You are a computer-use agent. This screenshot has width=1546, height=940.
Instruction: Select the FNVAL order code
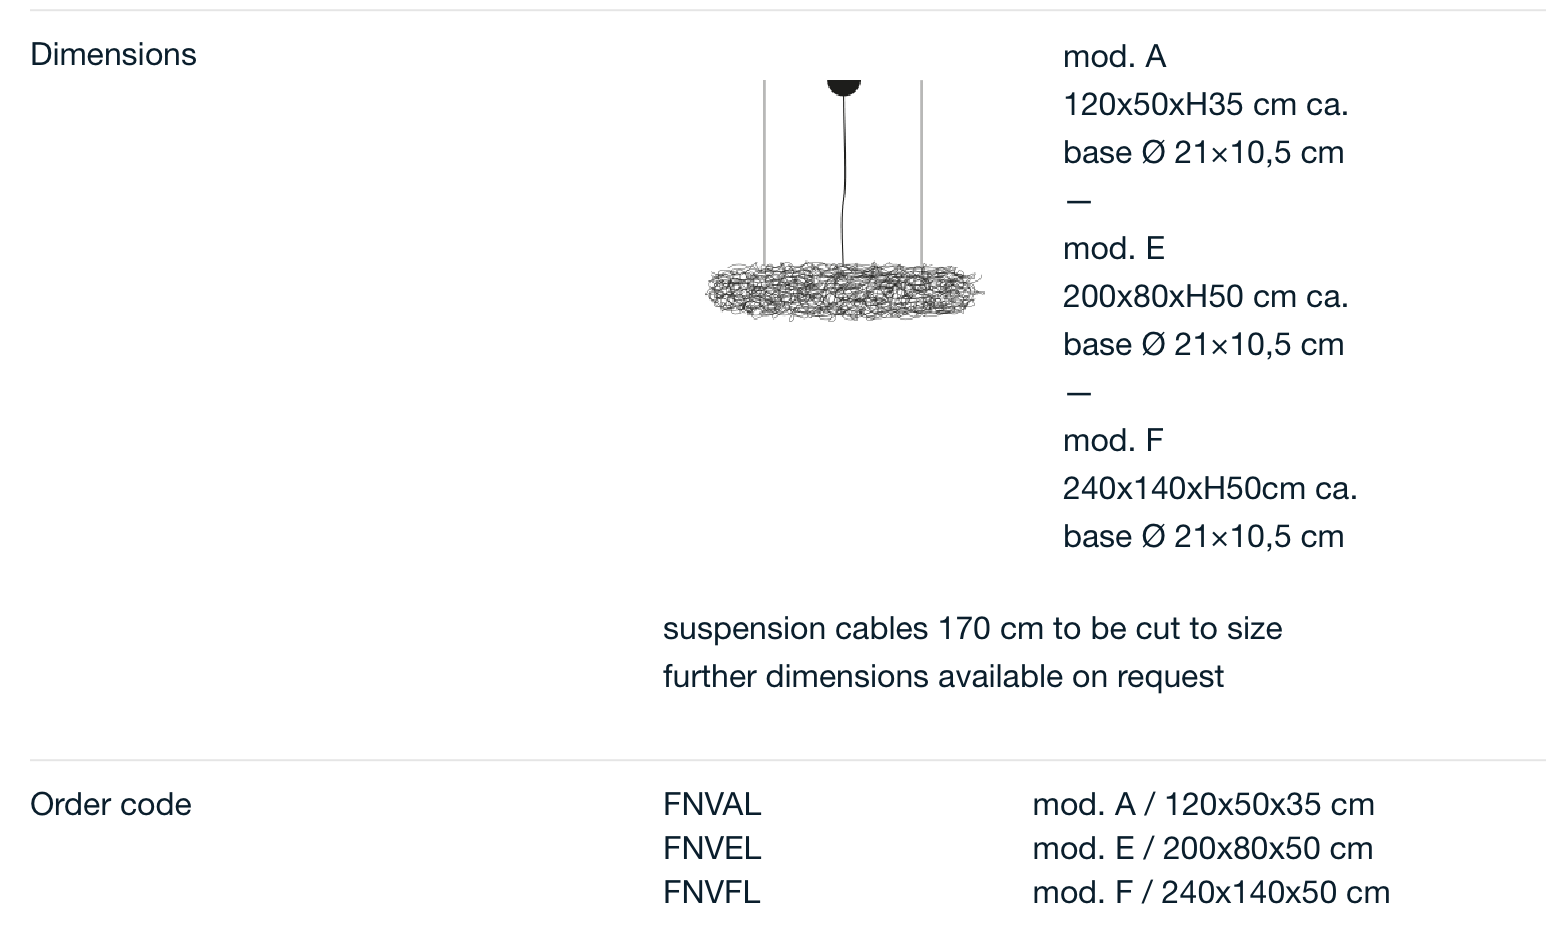(712, 804)
